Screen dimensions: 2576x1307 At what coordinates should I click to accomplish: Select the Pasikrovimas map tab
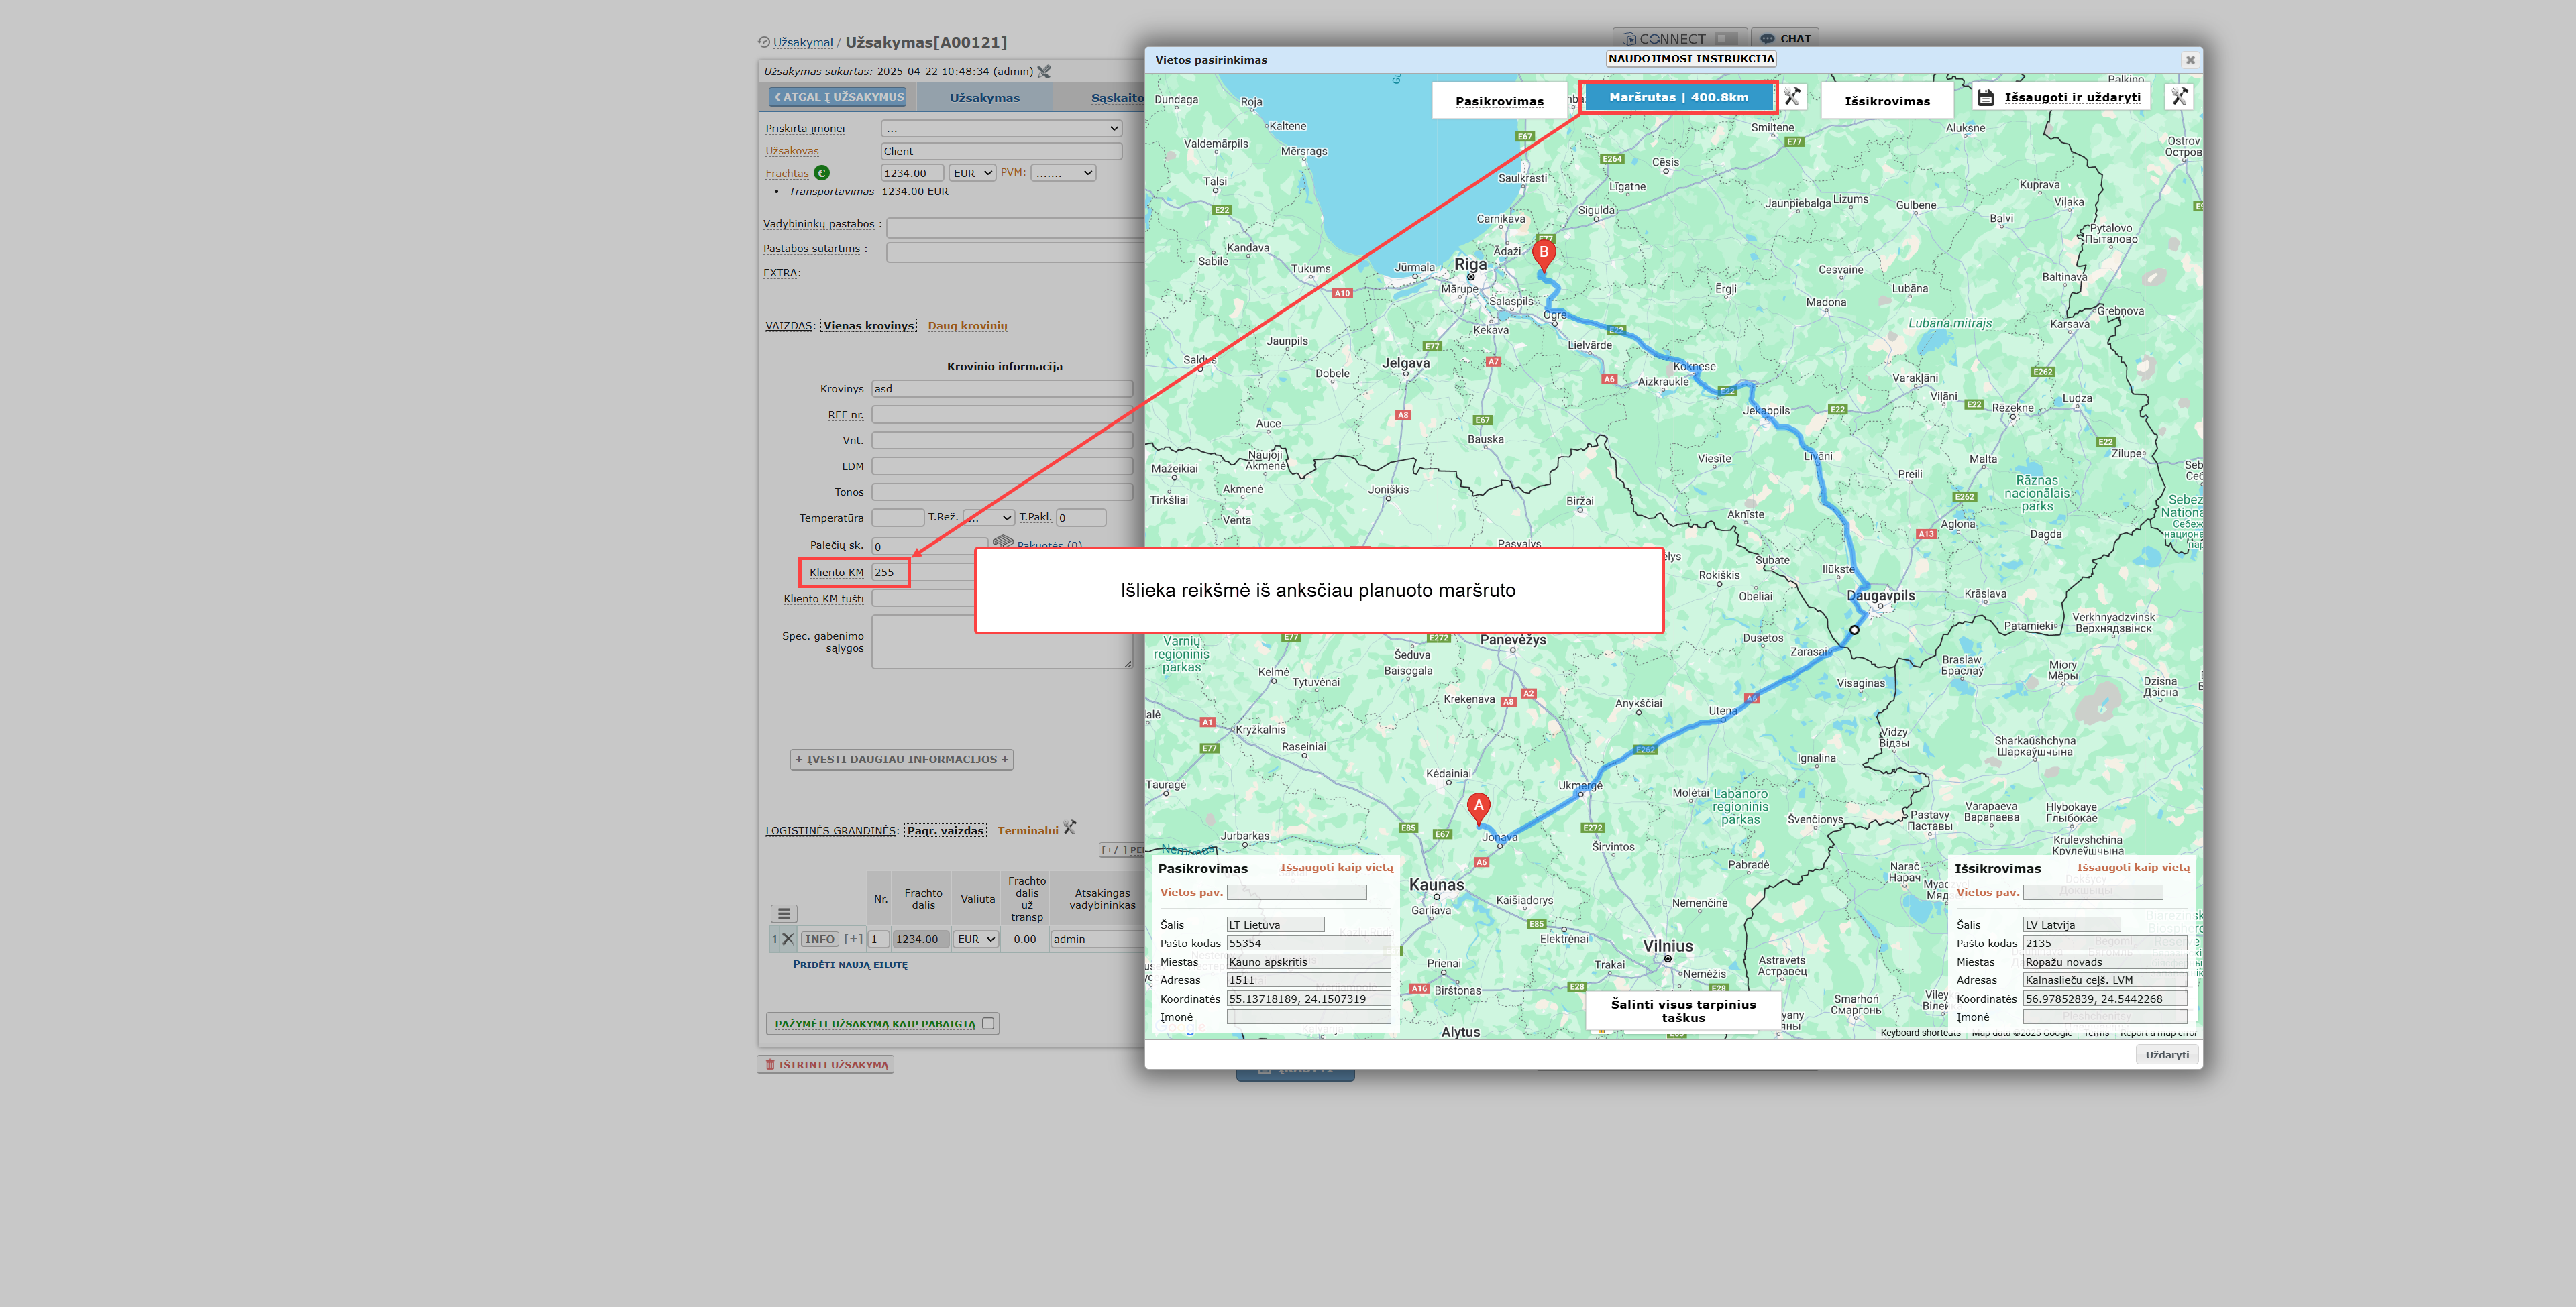[1499, 101]
